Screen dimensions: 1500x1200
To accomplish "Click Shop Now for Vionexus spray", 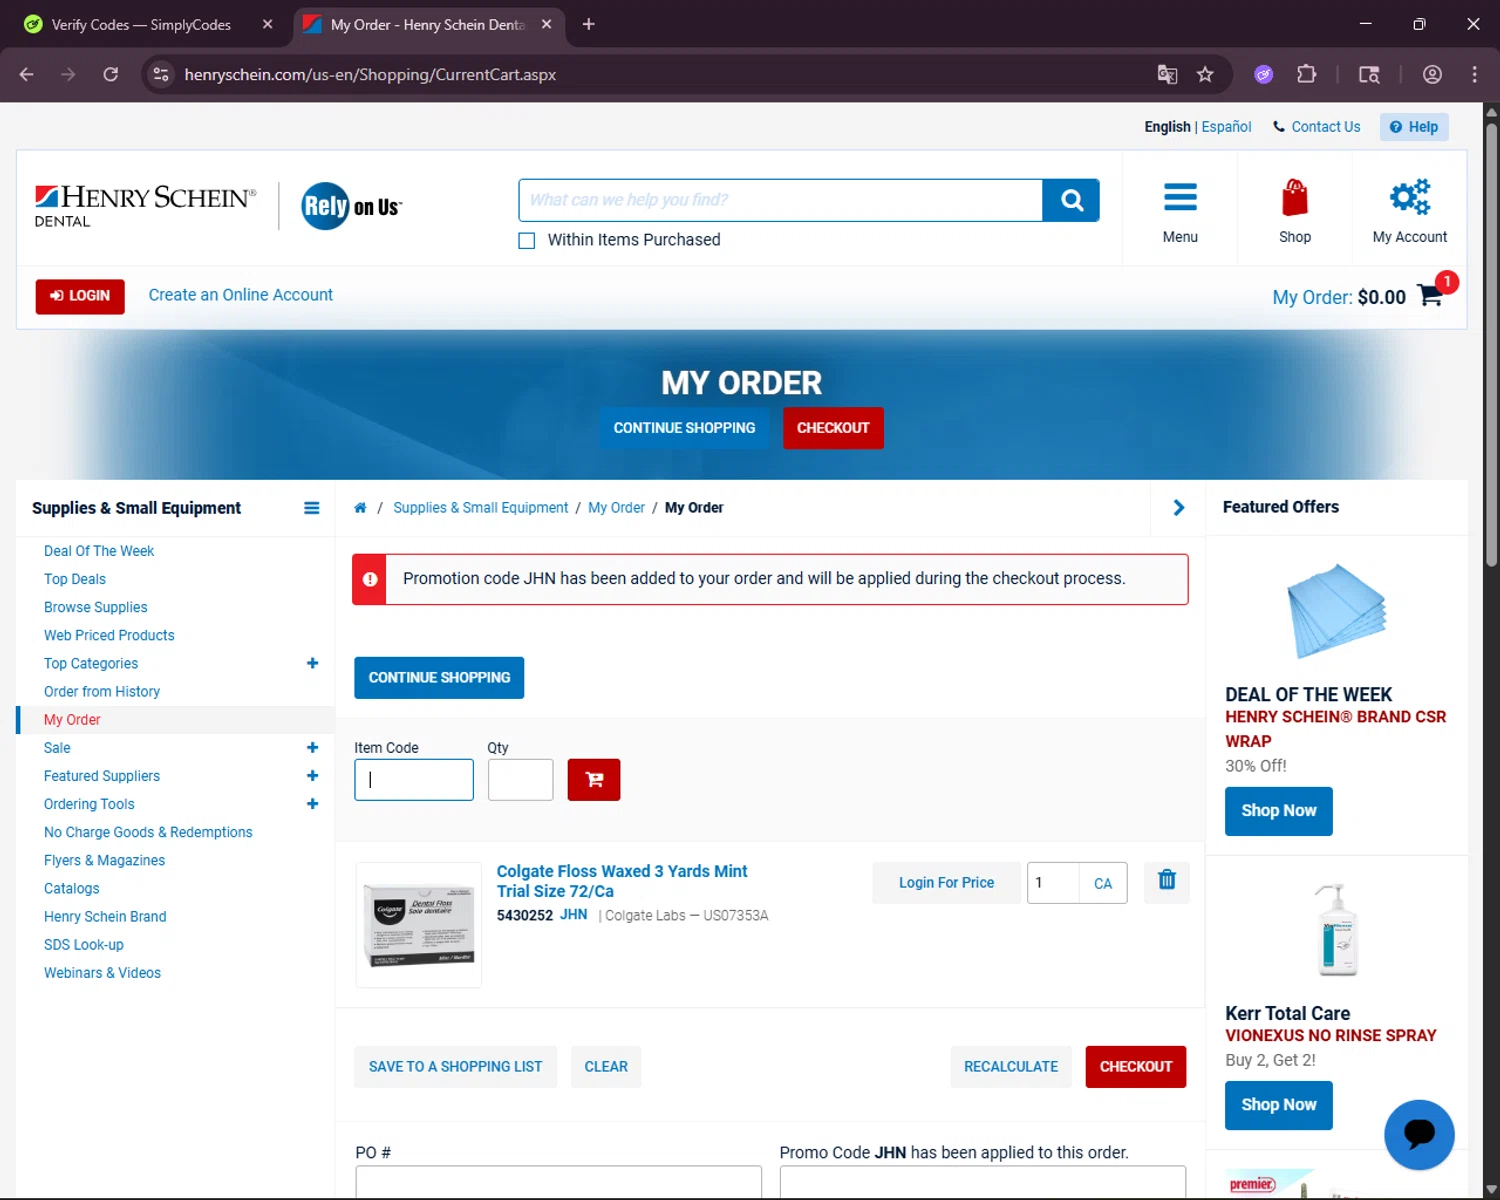I will tap(1278, 1105).
